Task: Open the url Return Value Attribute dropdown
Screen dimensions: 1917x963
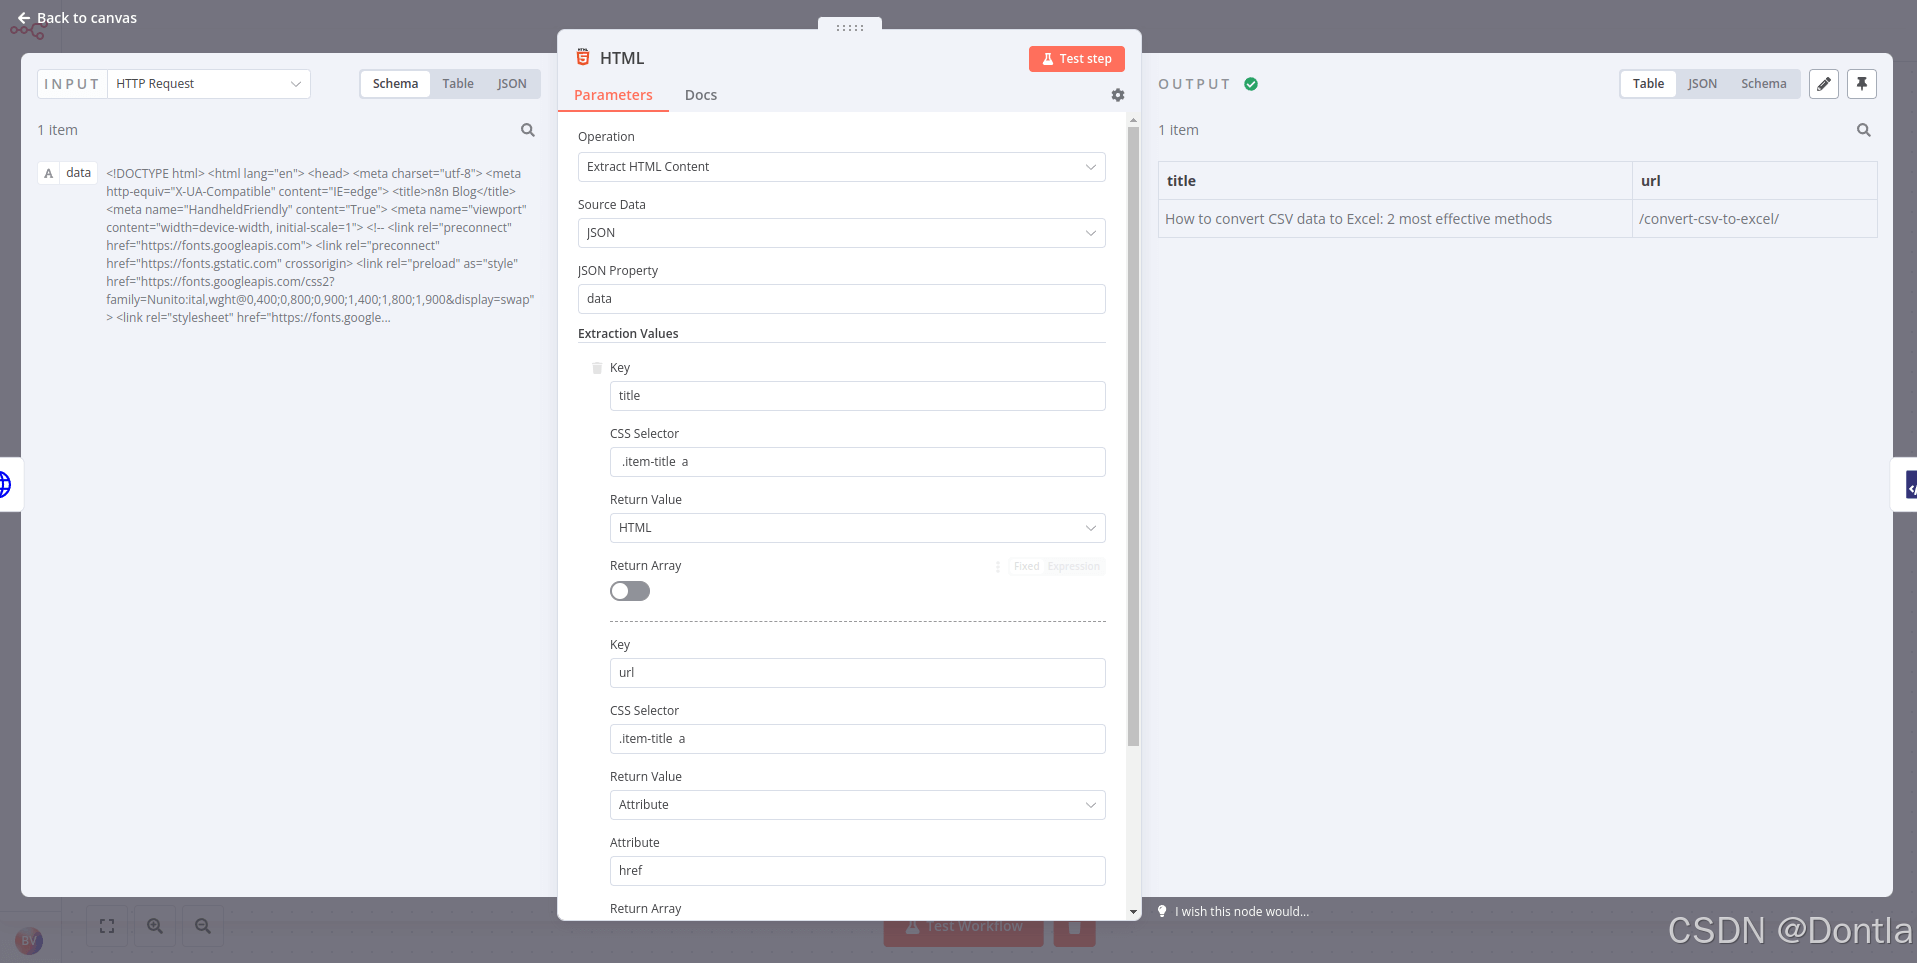Action: click(858, 805)
